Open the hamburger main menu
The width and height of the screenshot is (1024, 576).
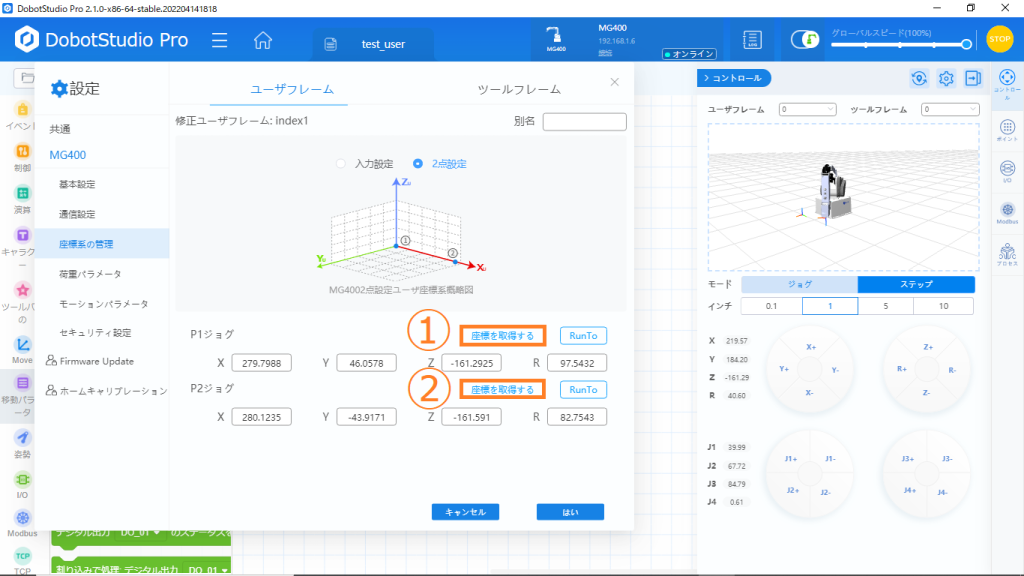[x=219, y=40]
